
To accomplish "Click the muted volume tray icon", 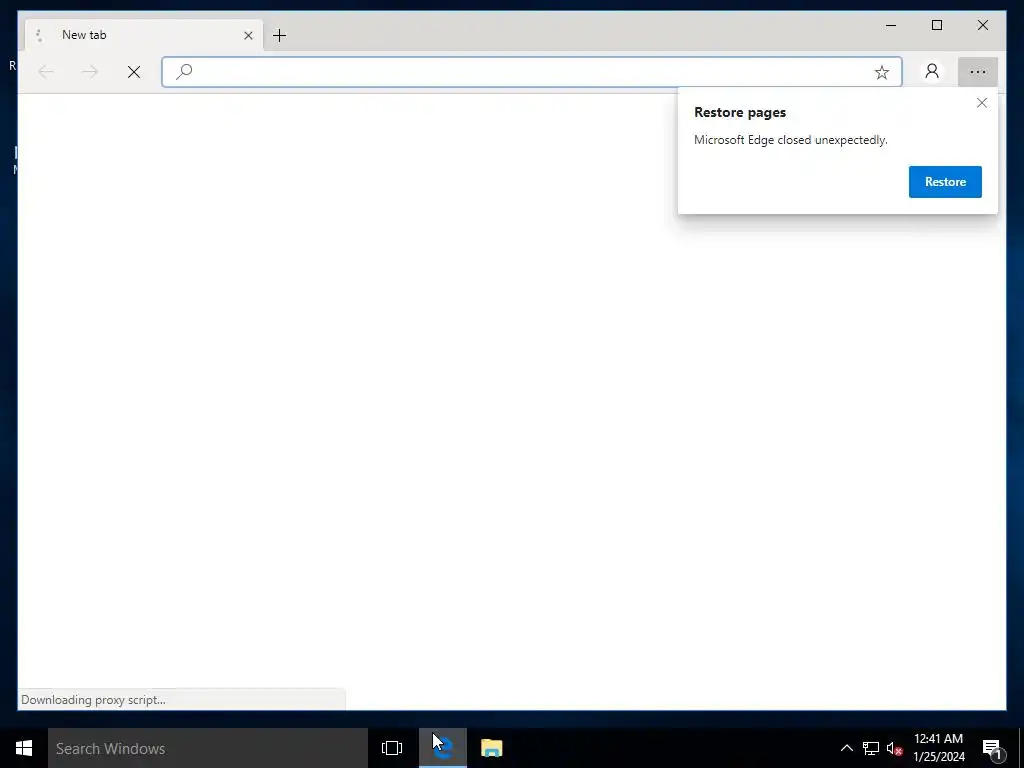I will tap(894, 748).
